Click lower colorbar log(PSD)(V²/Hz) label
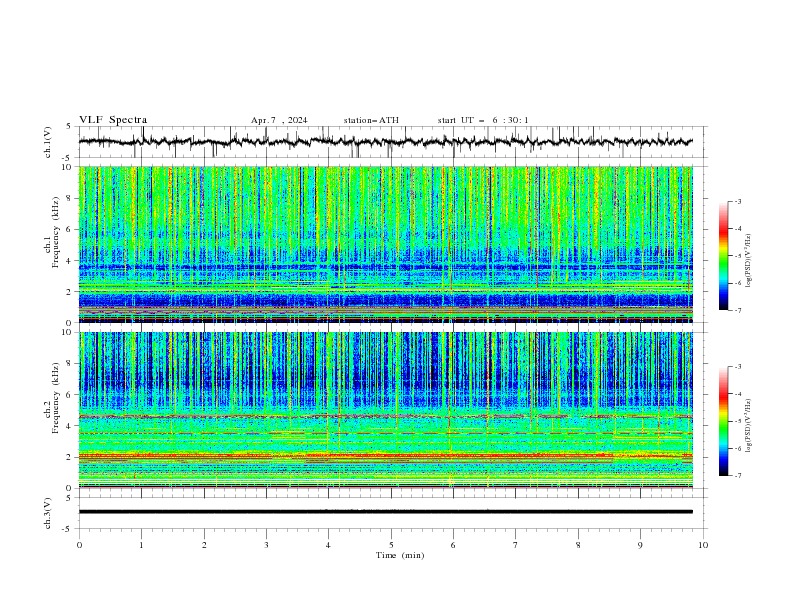 [748, 426]
